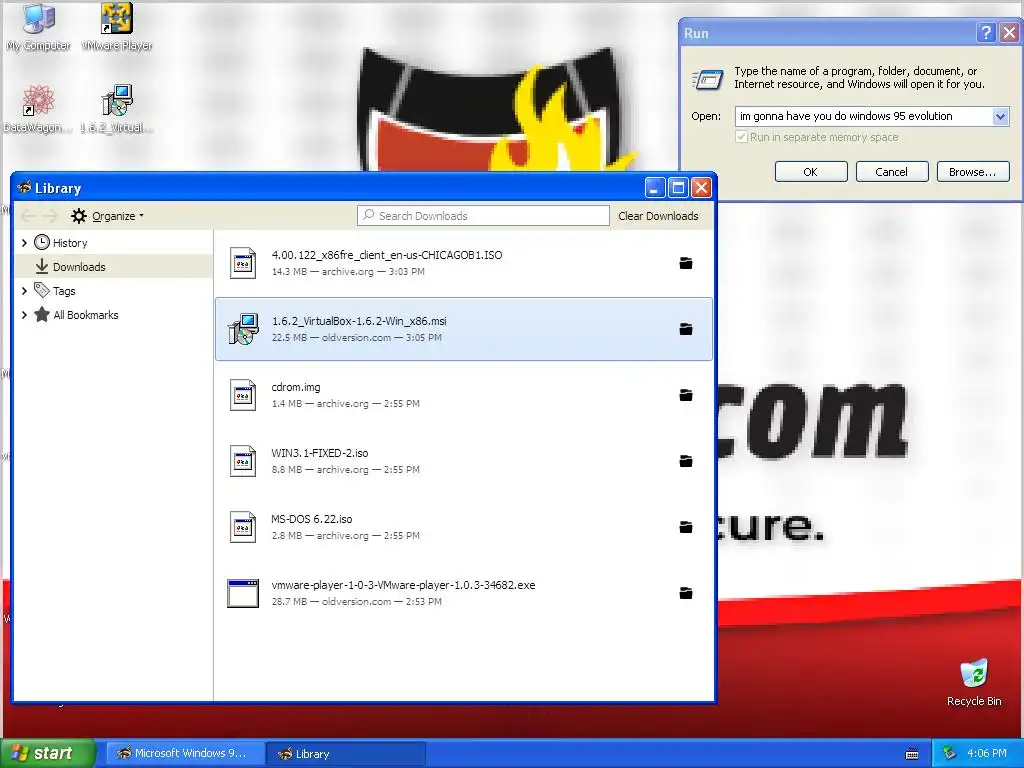
Task: Expand the History tree node
Action: tap(25, 243)
